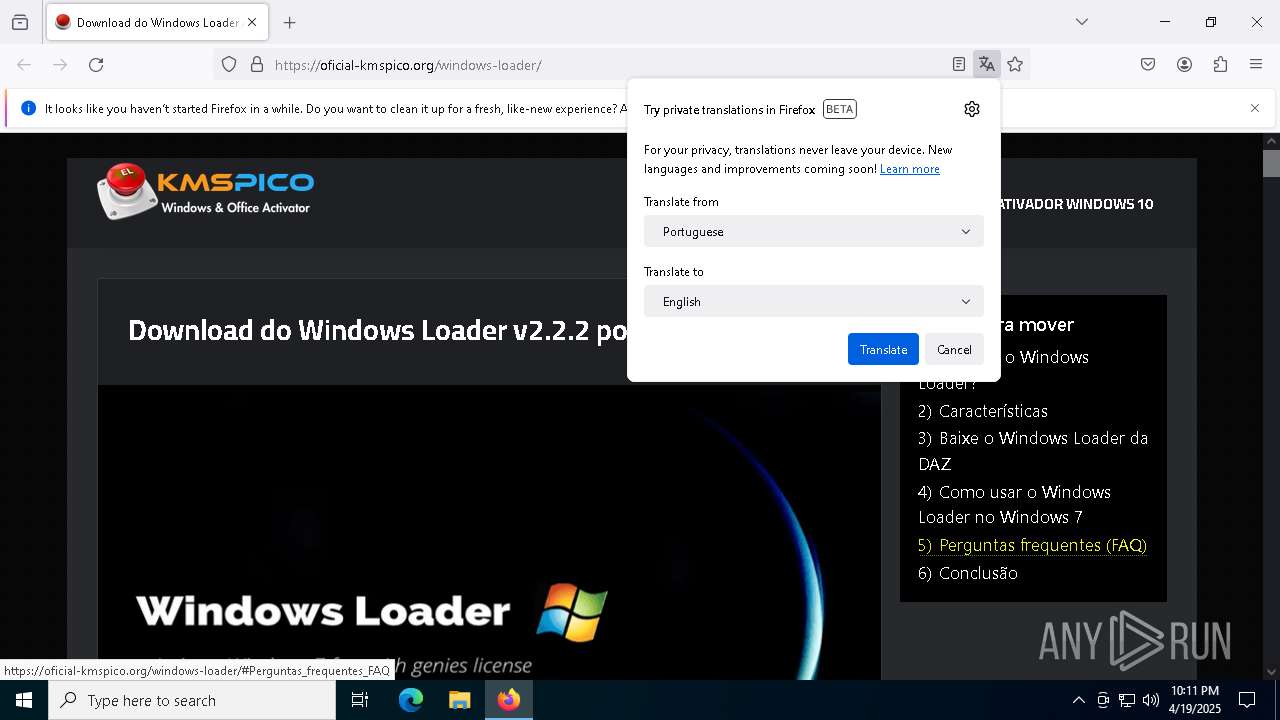This screenshot has height=720, width=1280.
Task: Click the page vertical scrollbar thumb
Action: click(1271, 163)
